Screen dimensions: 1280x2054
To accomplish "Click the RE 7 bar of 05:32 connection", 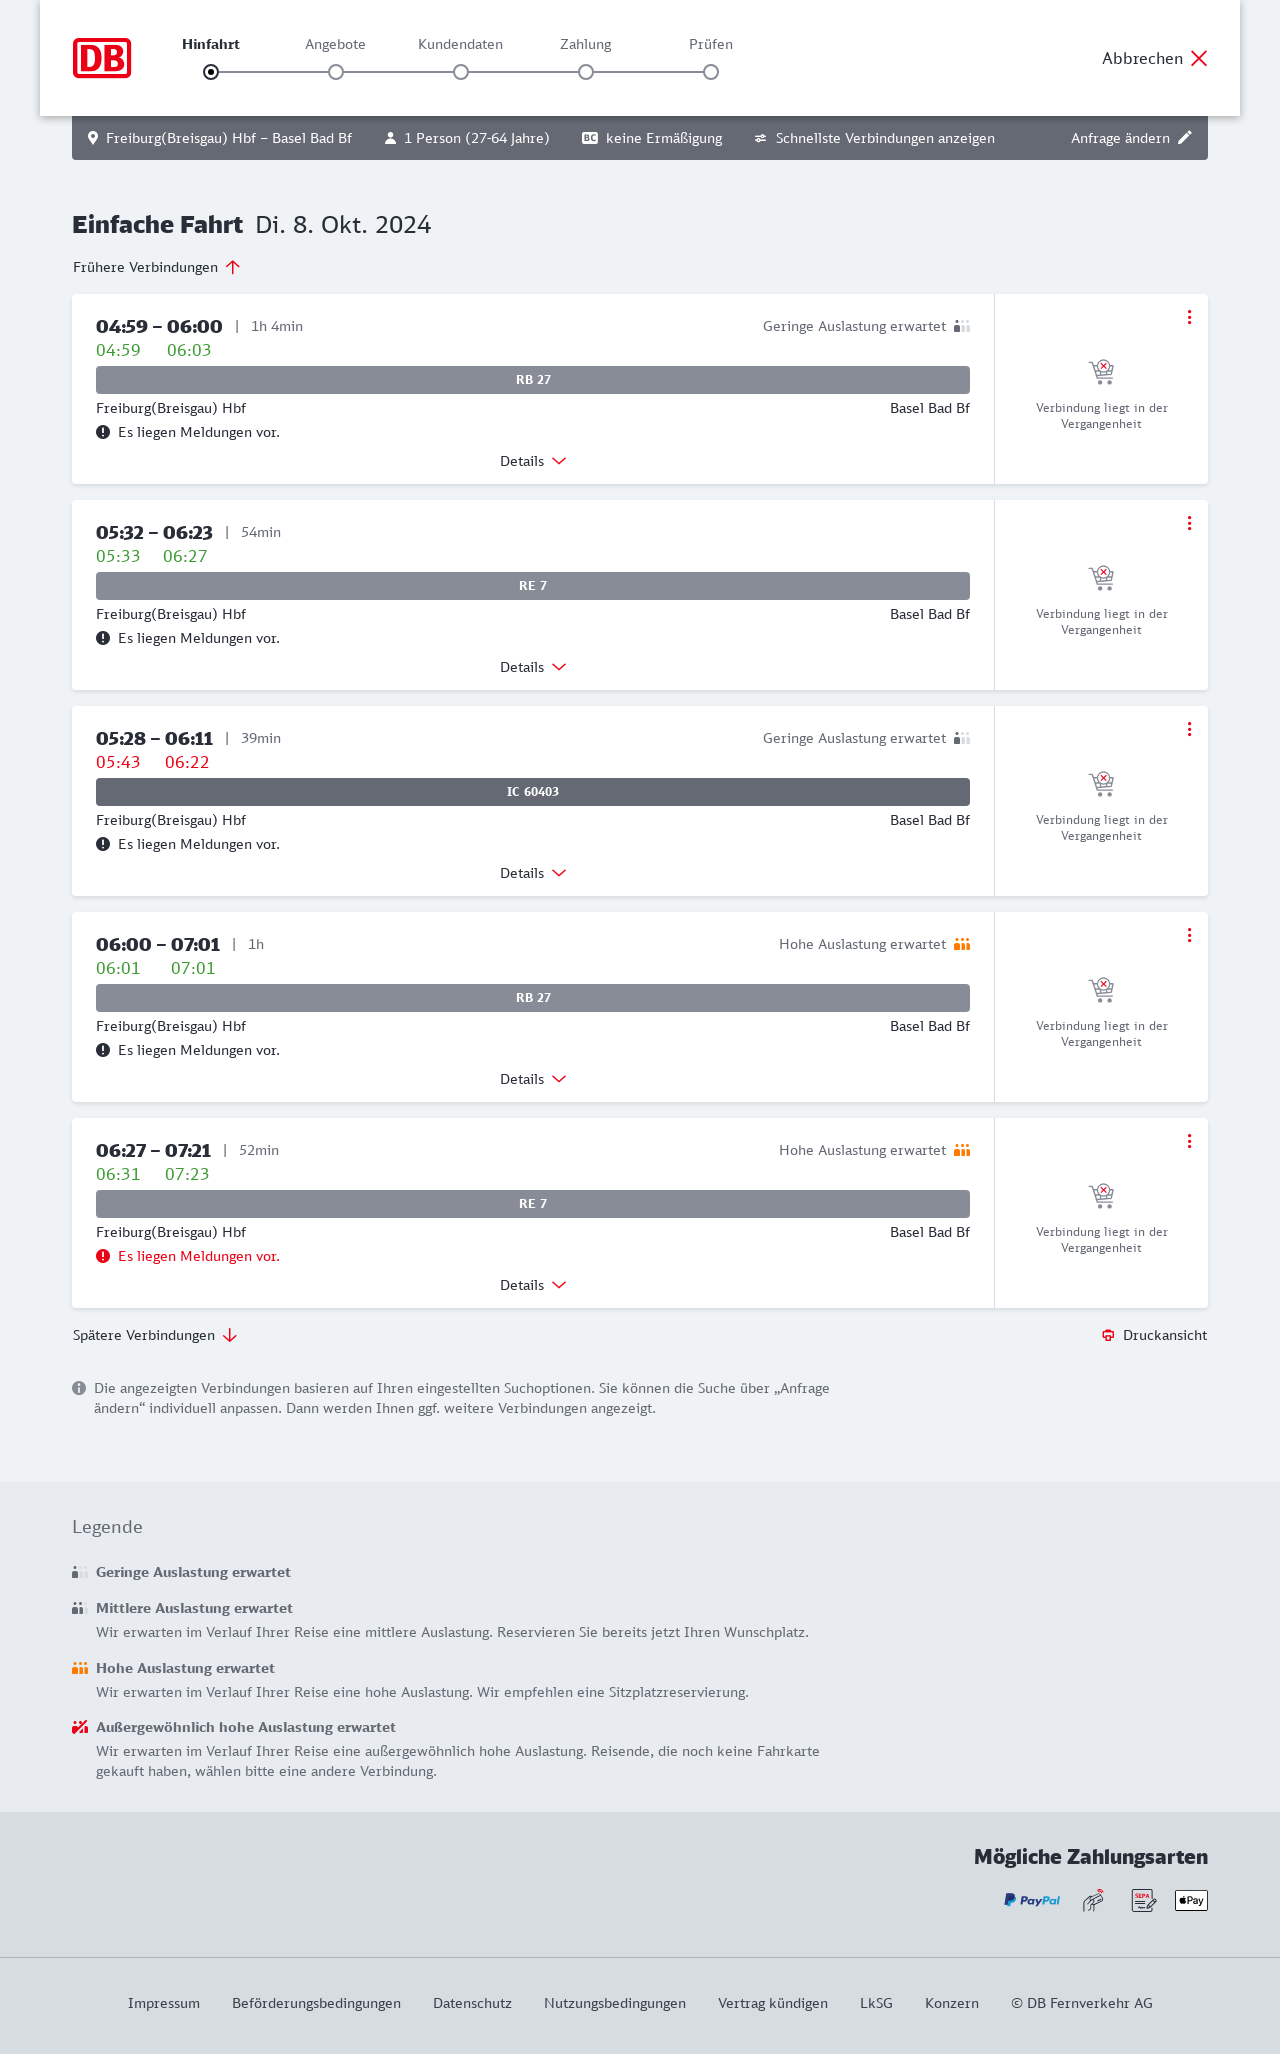I will (533, 586).
